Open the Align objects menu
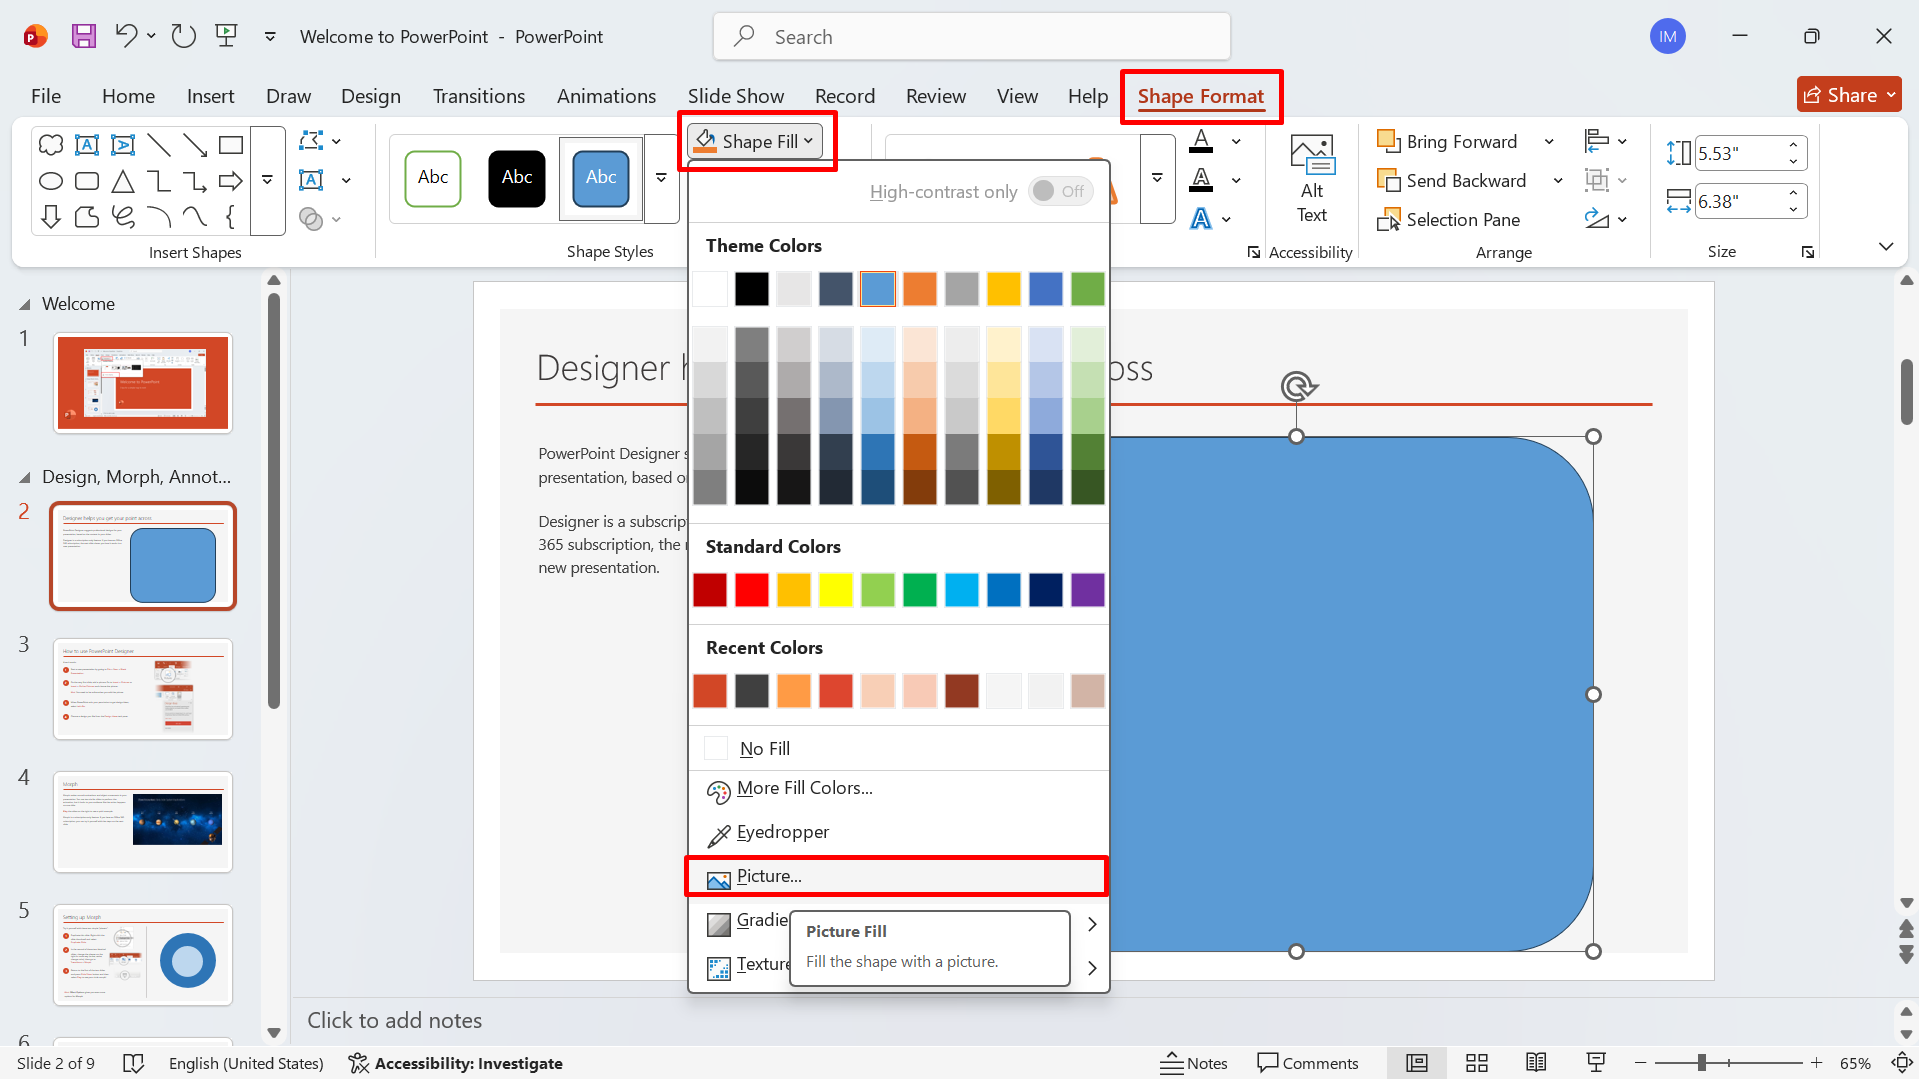Screen dimensions: 1919x1079 [x=1605, y=141]
